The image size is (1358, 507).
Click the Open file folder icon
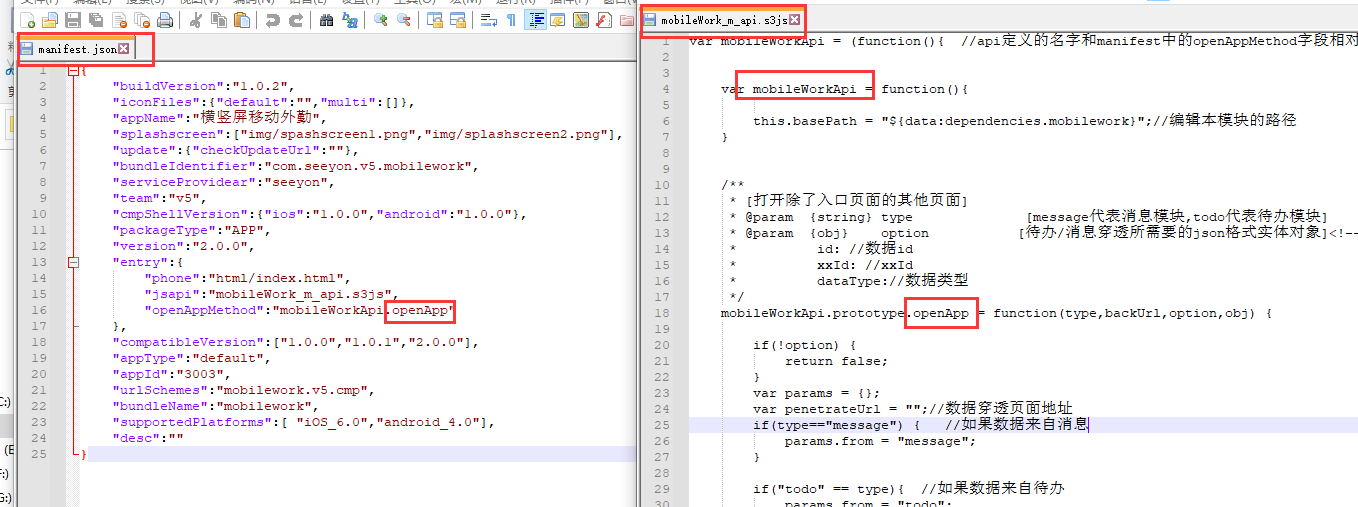click(x=49, y=19)
